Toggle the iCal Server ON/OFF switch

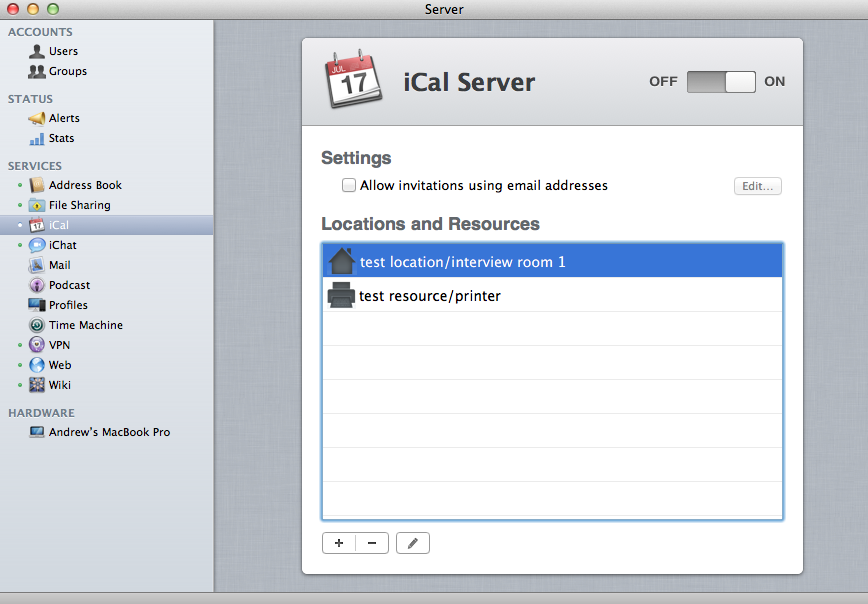(x=721, y=82)
